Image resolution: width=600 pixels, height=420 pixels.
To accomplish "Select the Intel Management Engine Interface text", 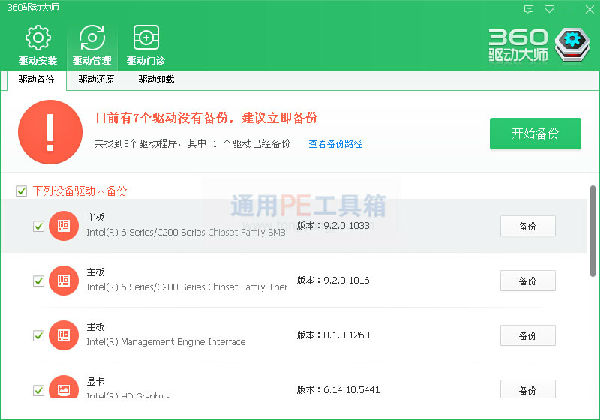I will point(166,342).
